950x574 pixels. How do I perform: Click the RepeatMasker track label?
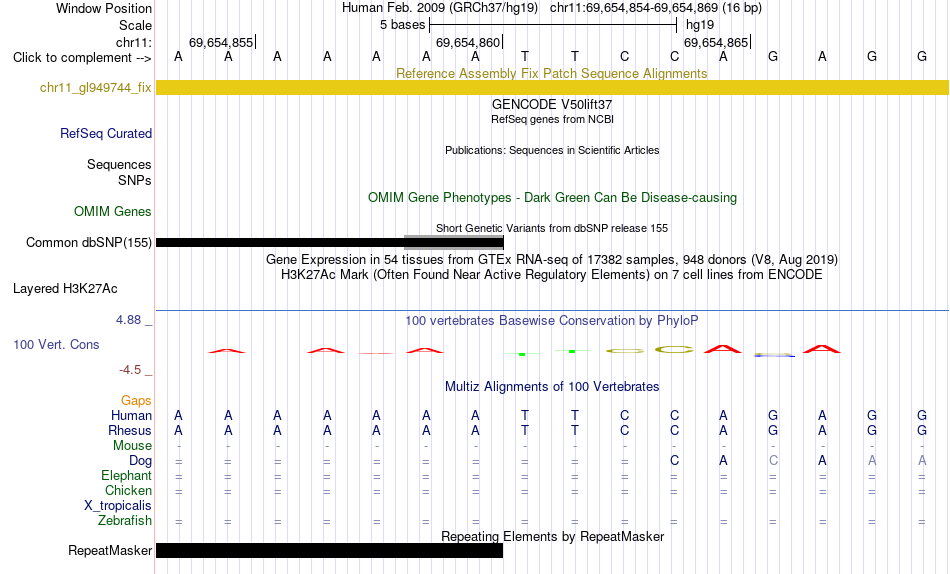coord(110,550)
